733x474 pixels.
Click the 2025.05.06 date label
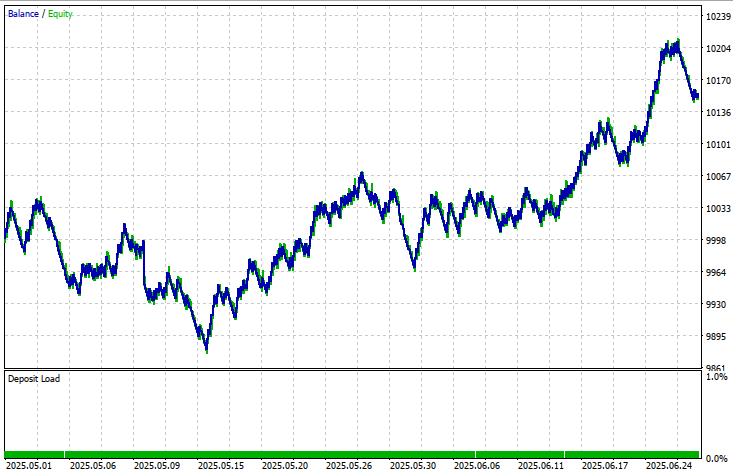93,466
